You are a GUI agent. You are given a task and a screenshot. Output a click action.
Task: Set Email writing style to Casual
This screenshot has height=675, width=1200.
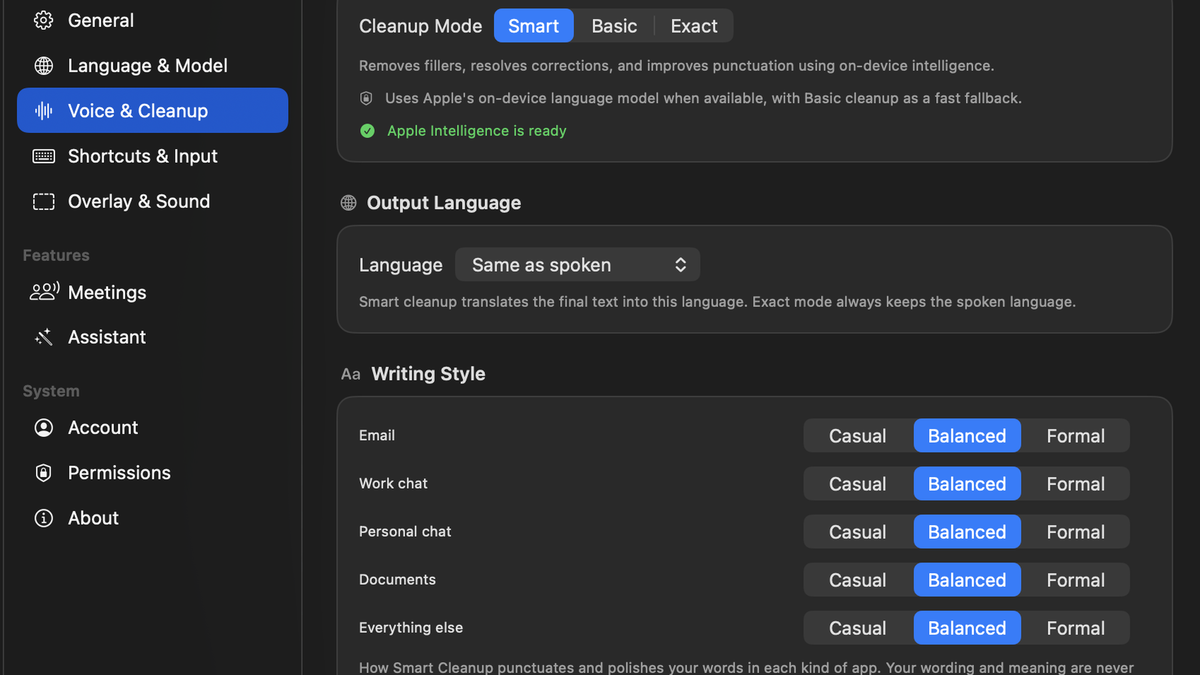858,436
